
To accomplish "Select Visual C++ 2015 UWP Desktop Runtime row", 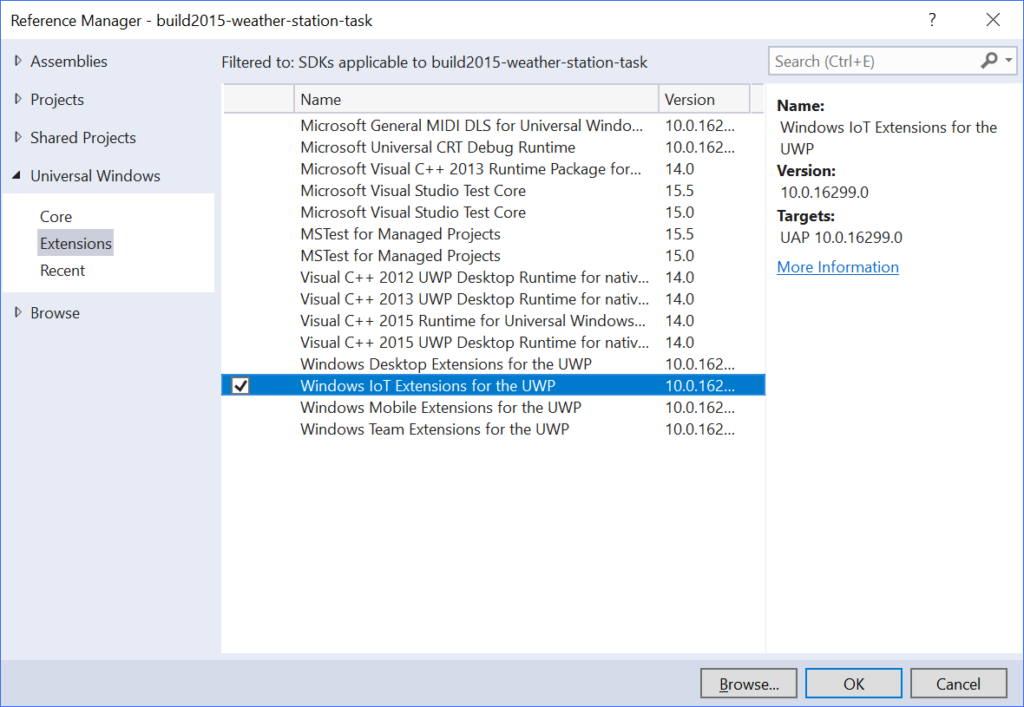I will [x=493, y=342].
